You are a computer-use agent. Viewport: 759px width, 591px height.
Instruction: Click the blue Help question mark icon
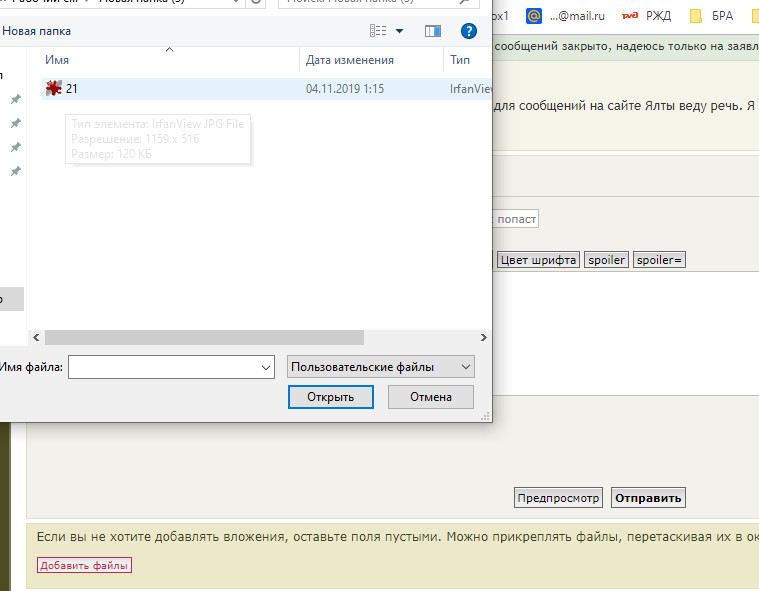pos(468,31)
